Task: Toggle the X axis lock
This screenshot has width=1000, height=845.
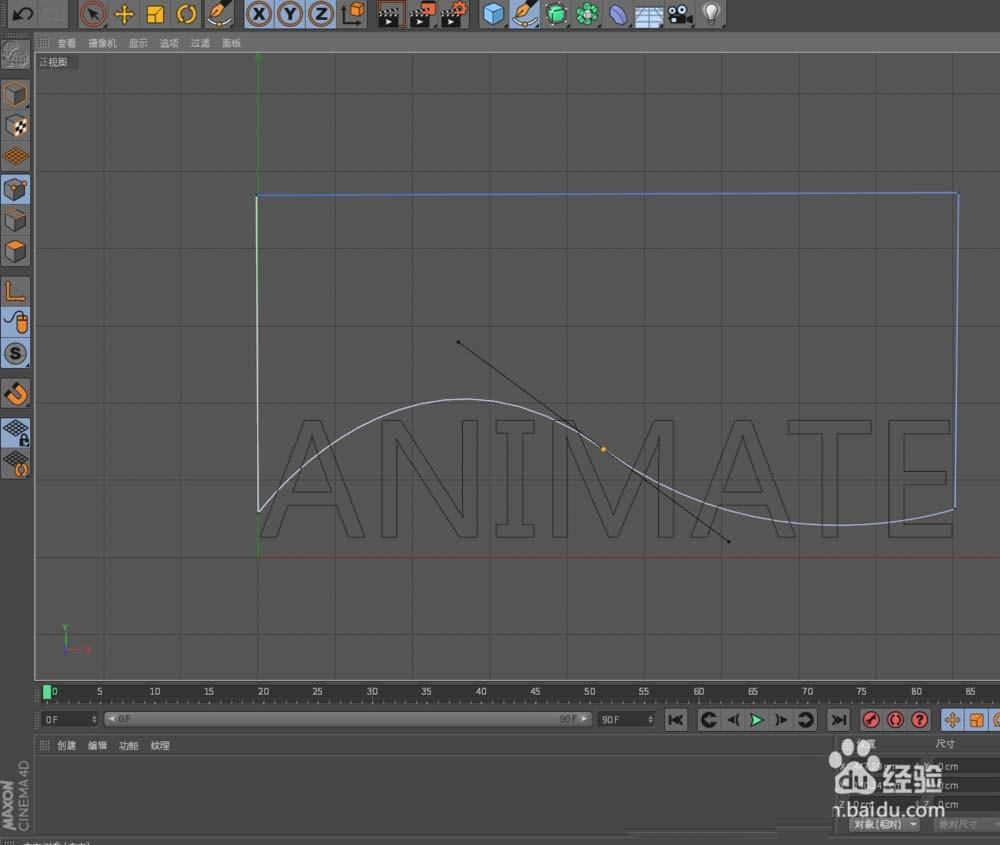Action: 259,14
